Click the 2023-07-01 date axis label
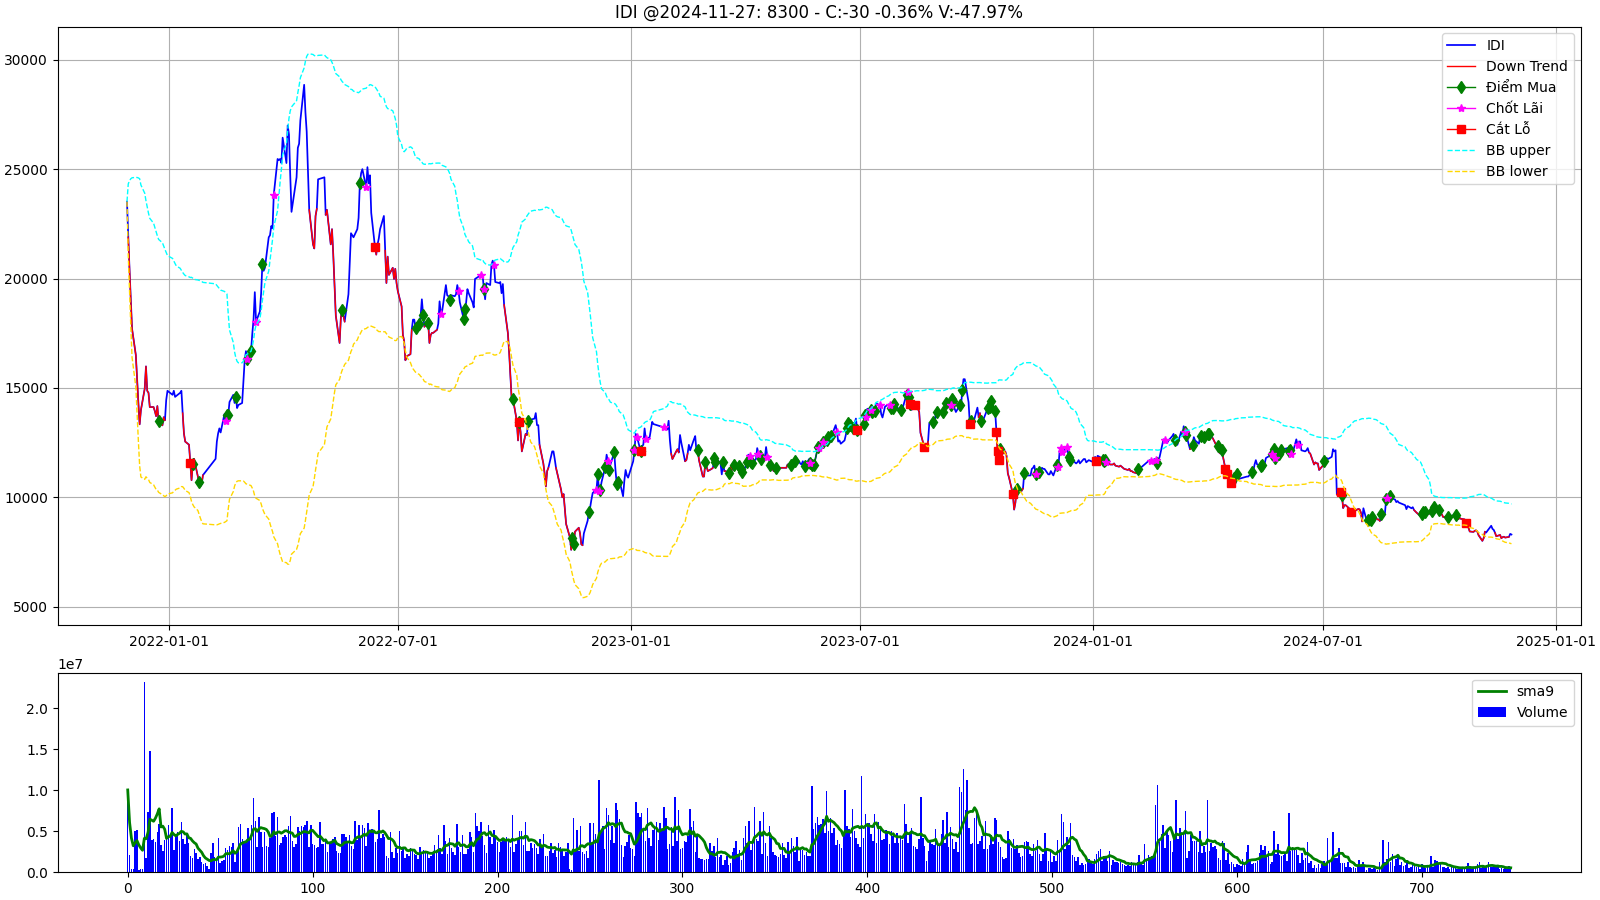 [860, 641]
